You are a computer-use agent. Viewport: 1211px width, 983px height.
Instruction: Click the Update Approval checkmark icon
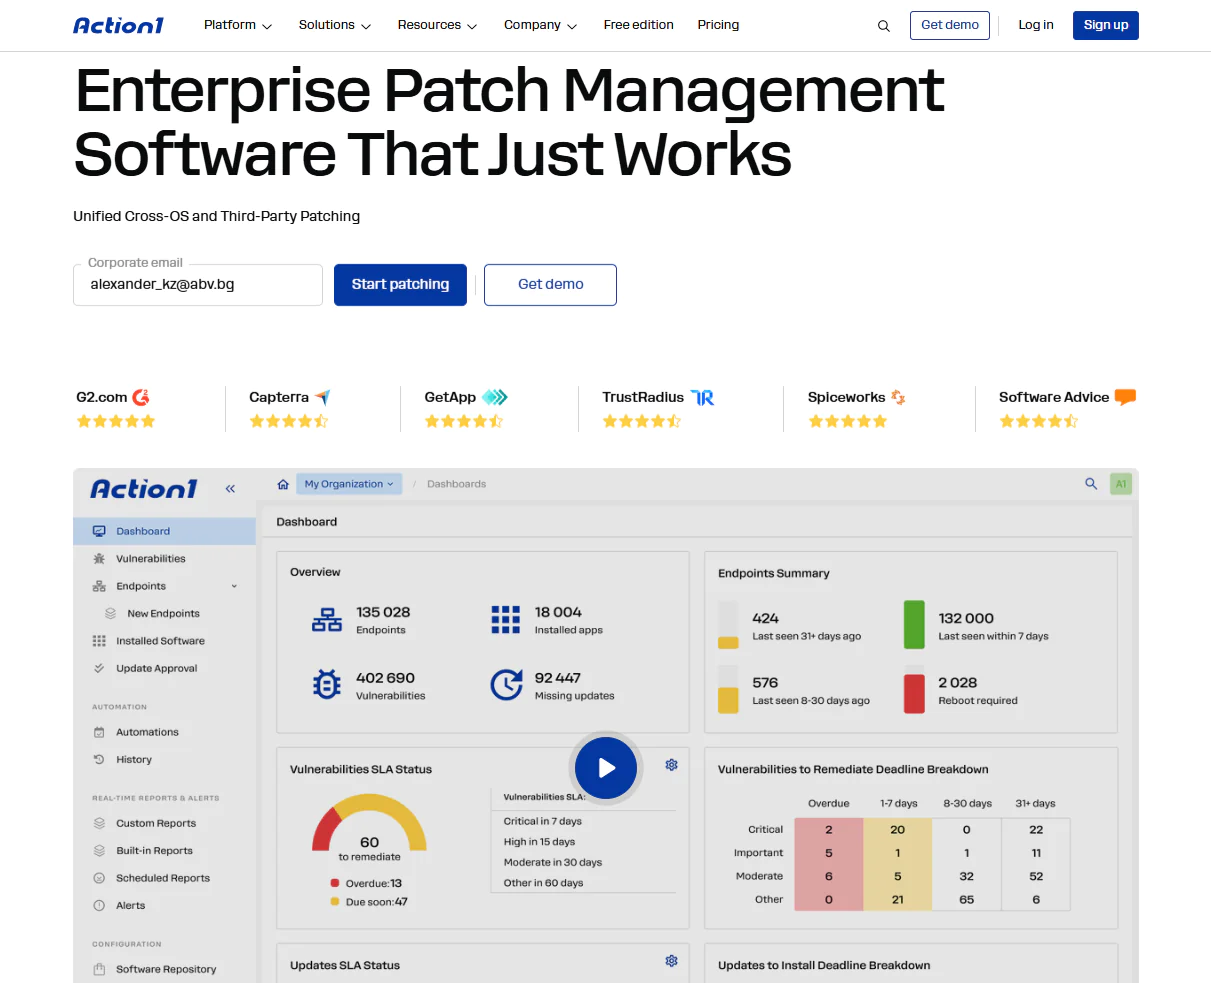click(x=99, y=668)
